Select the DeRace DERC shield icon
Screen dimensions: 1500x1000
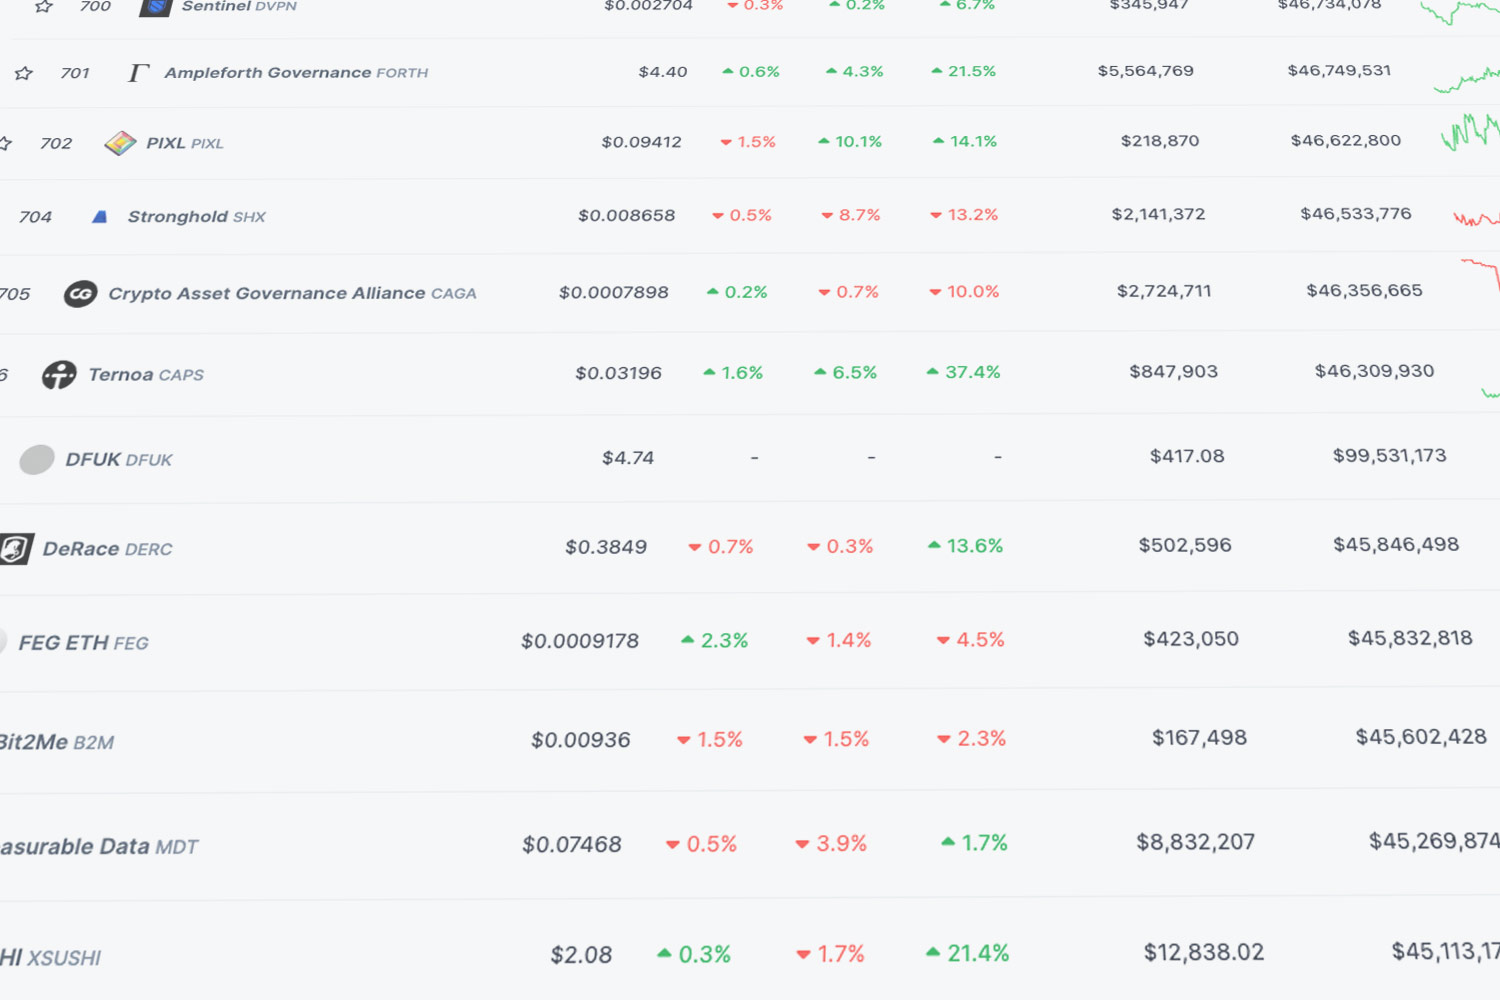tap(16, 548)
